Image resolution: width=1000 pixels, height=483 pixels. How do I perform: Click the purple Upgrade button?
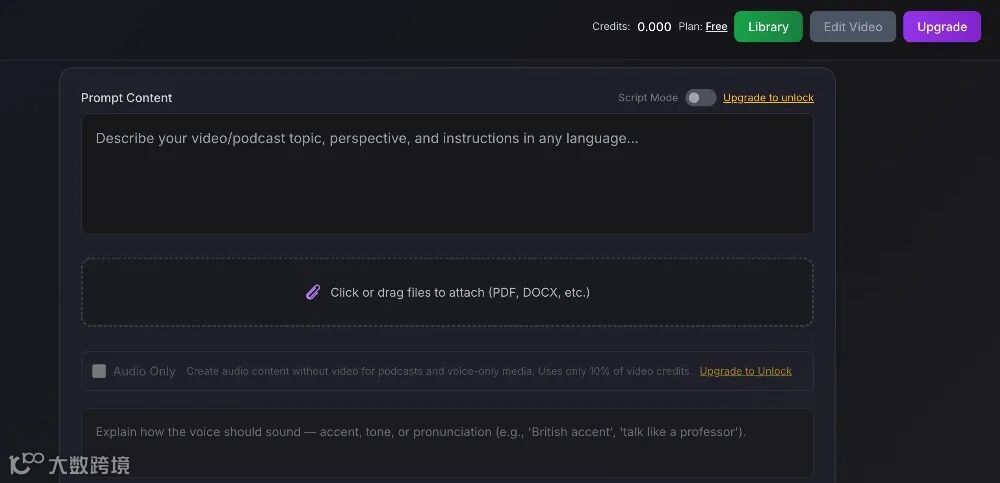[x=941, y=27]
